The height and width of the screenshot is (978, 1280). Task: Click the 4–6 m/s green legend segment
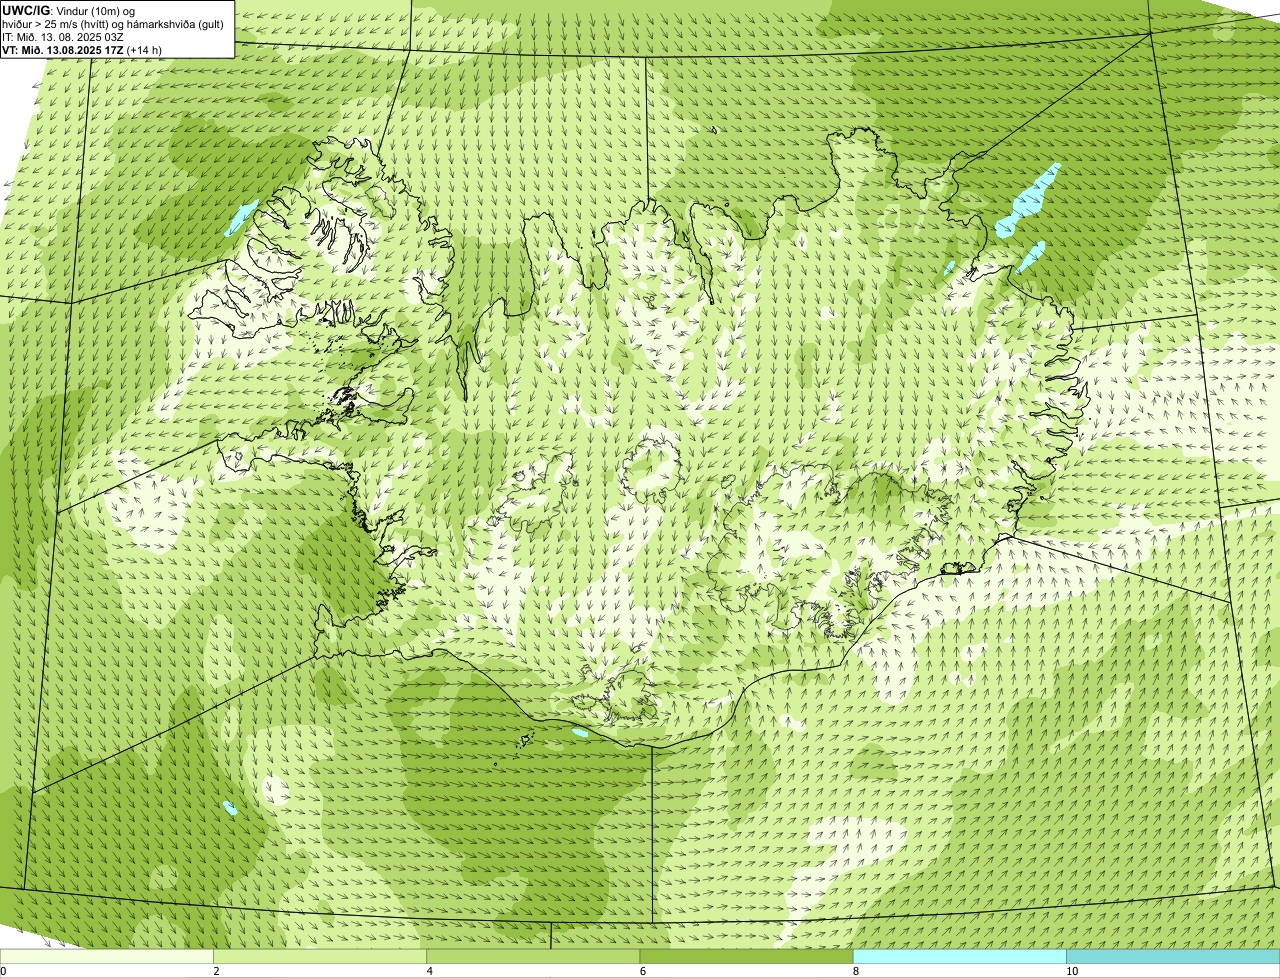point(533,957)
